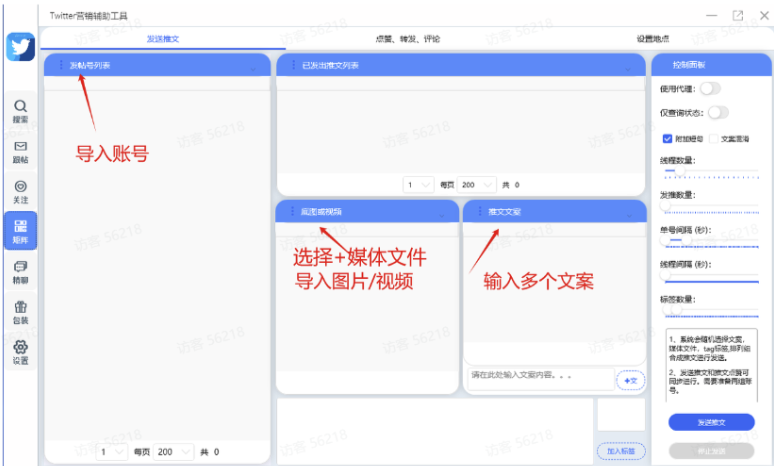Click the 控制面板 panel header
Image resolution: width=774 pixels, height=466 pixels.
click(711, 65)
